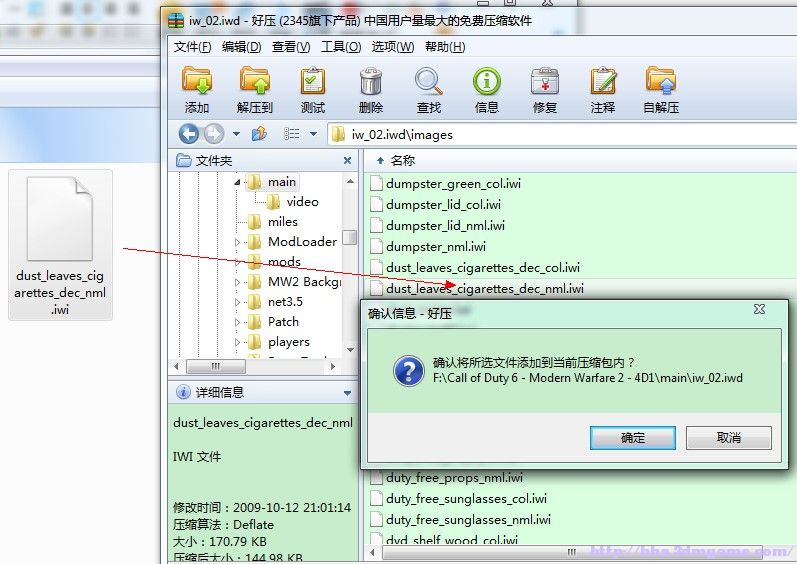Show archive 信息 (Info) icon

[x=487, y=90]
